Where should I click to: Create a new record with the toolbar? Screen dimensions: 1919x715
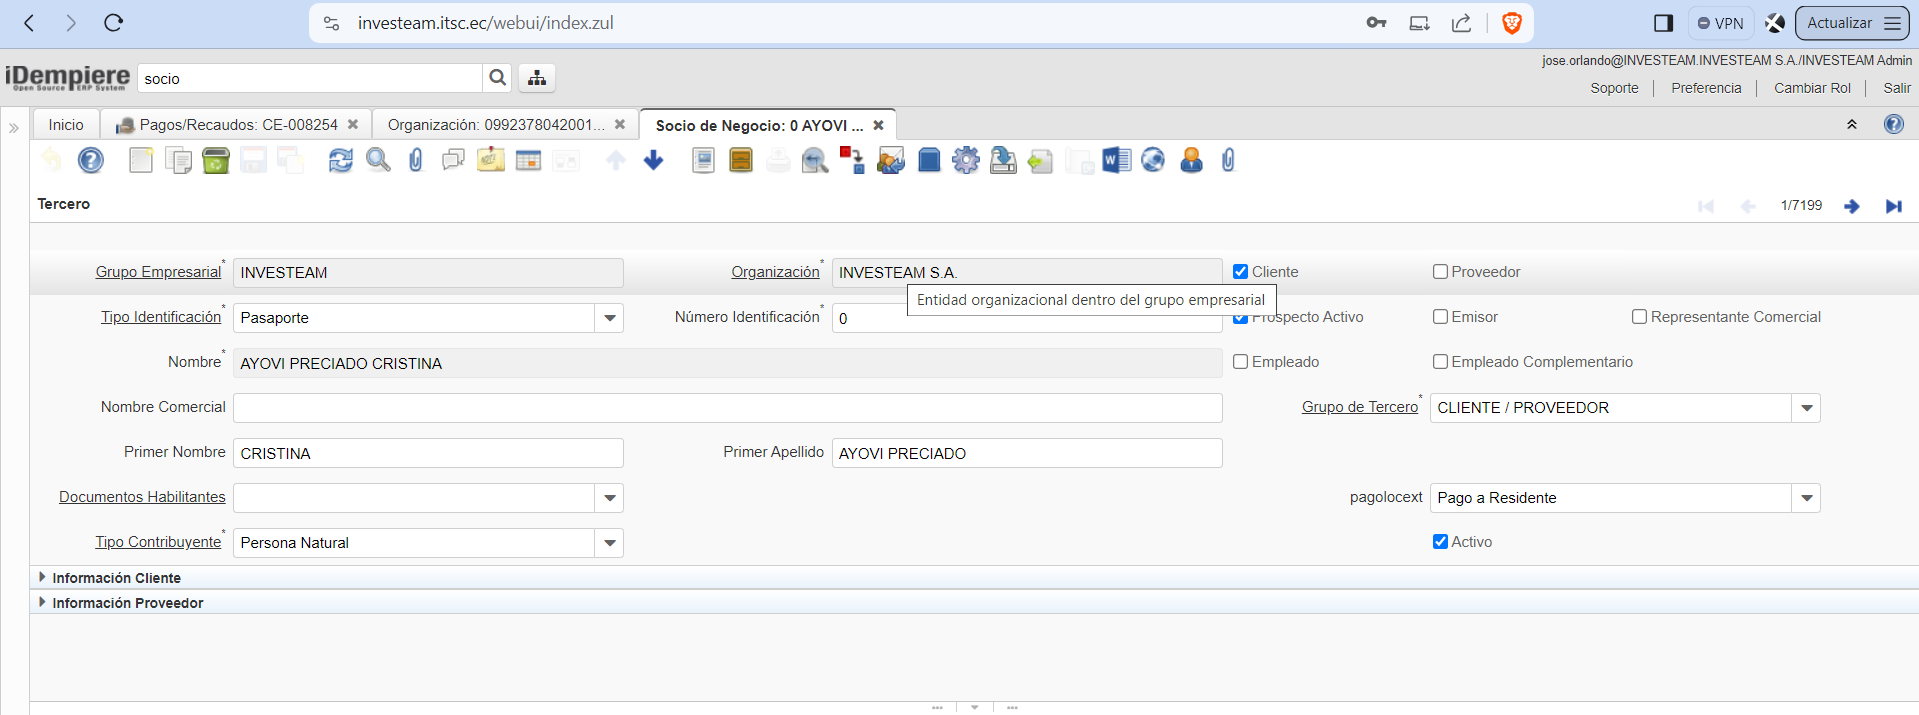point(141,160)
